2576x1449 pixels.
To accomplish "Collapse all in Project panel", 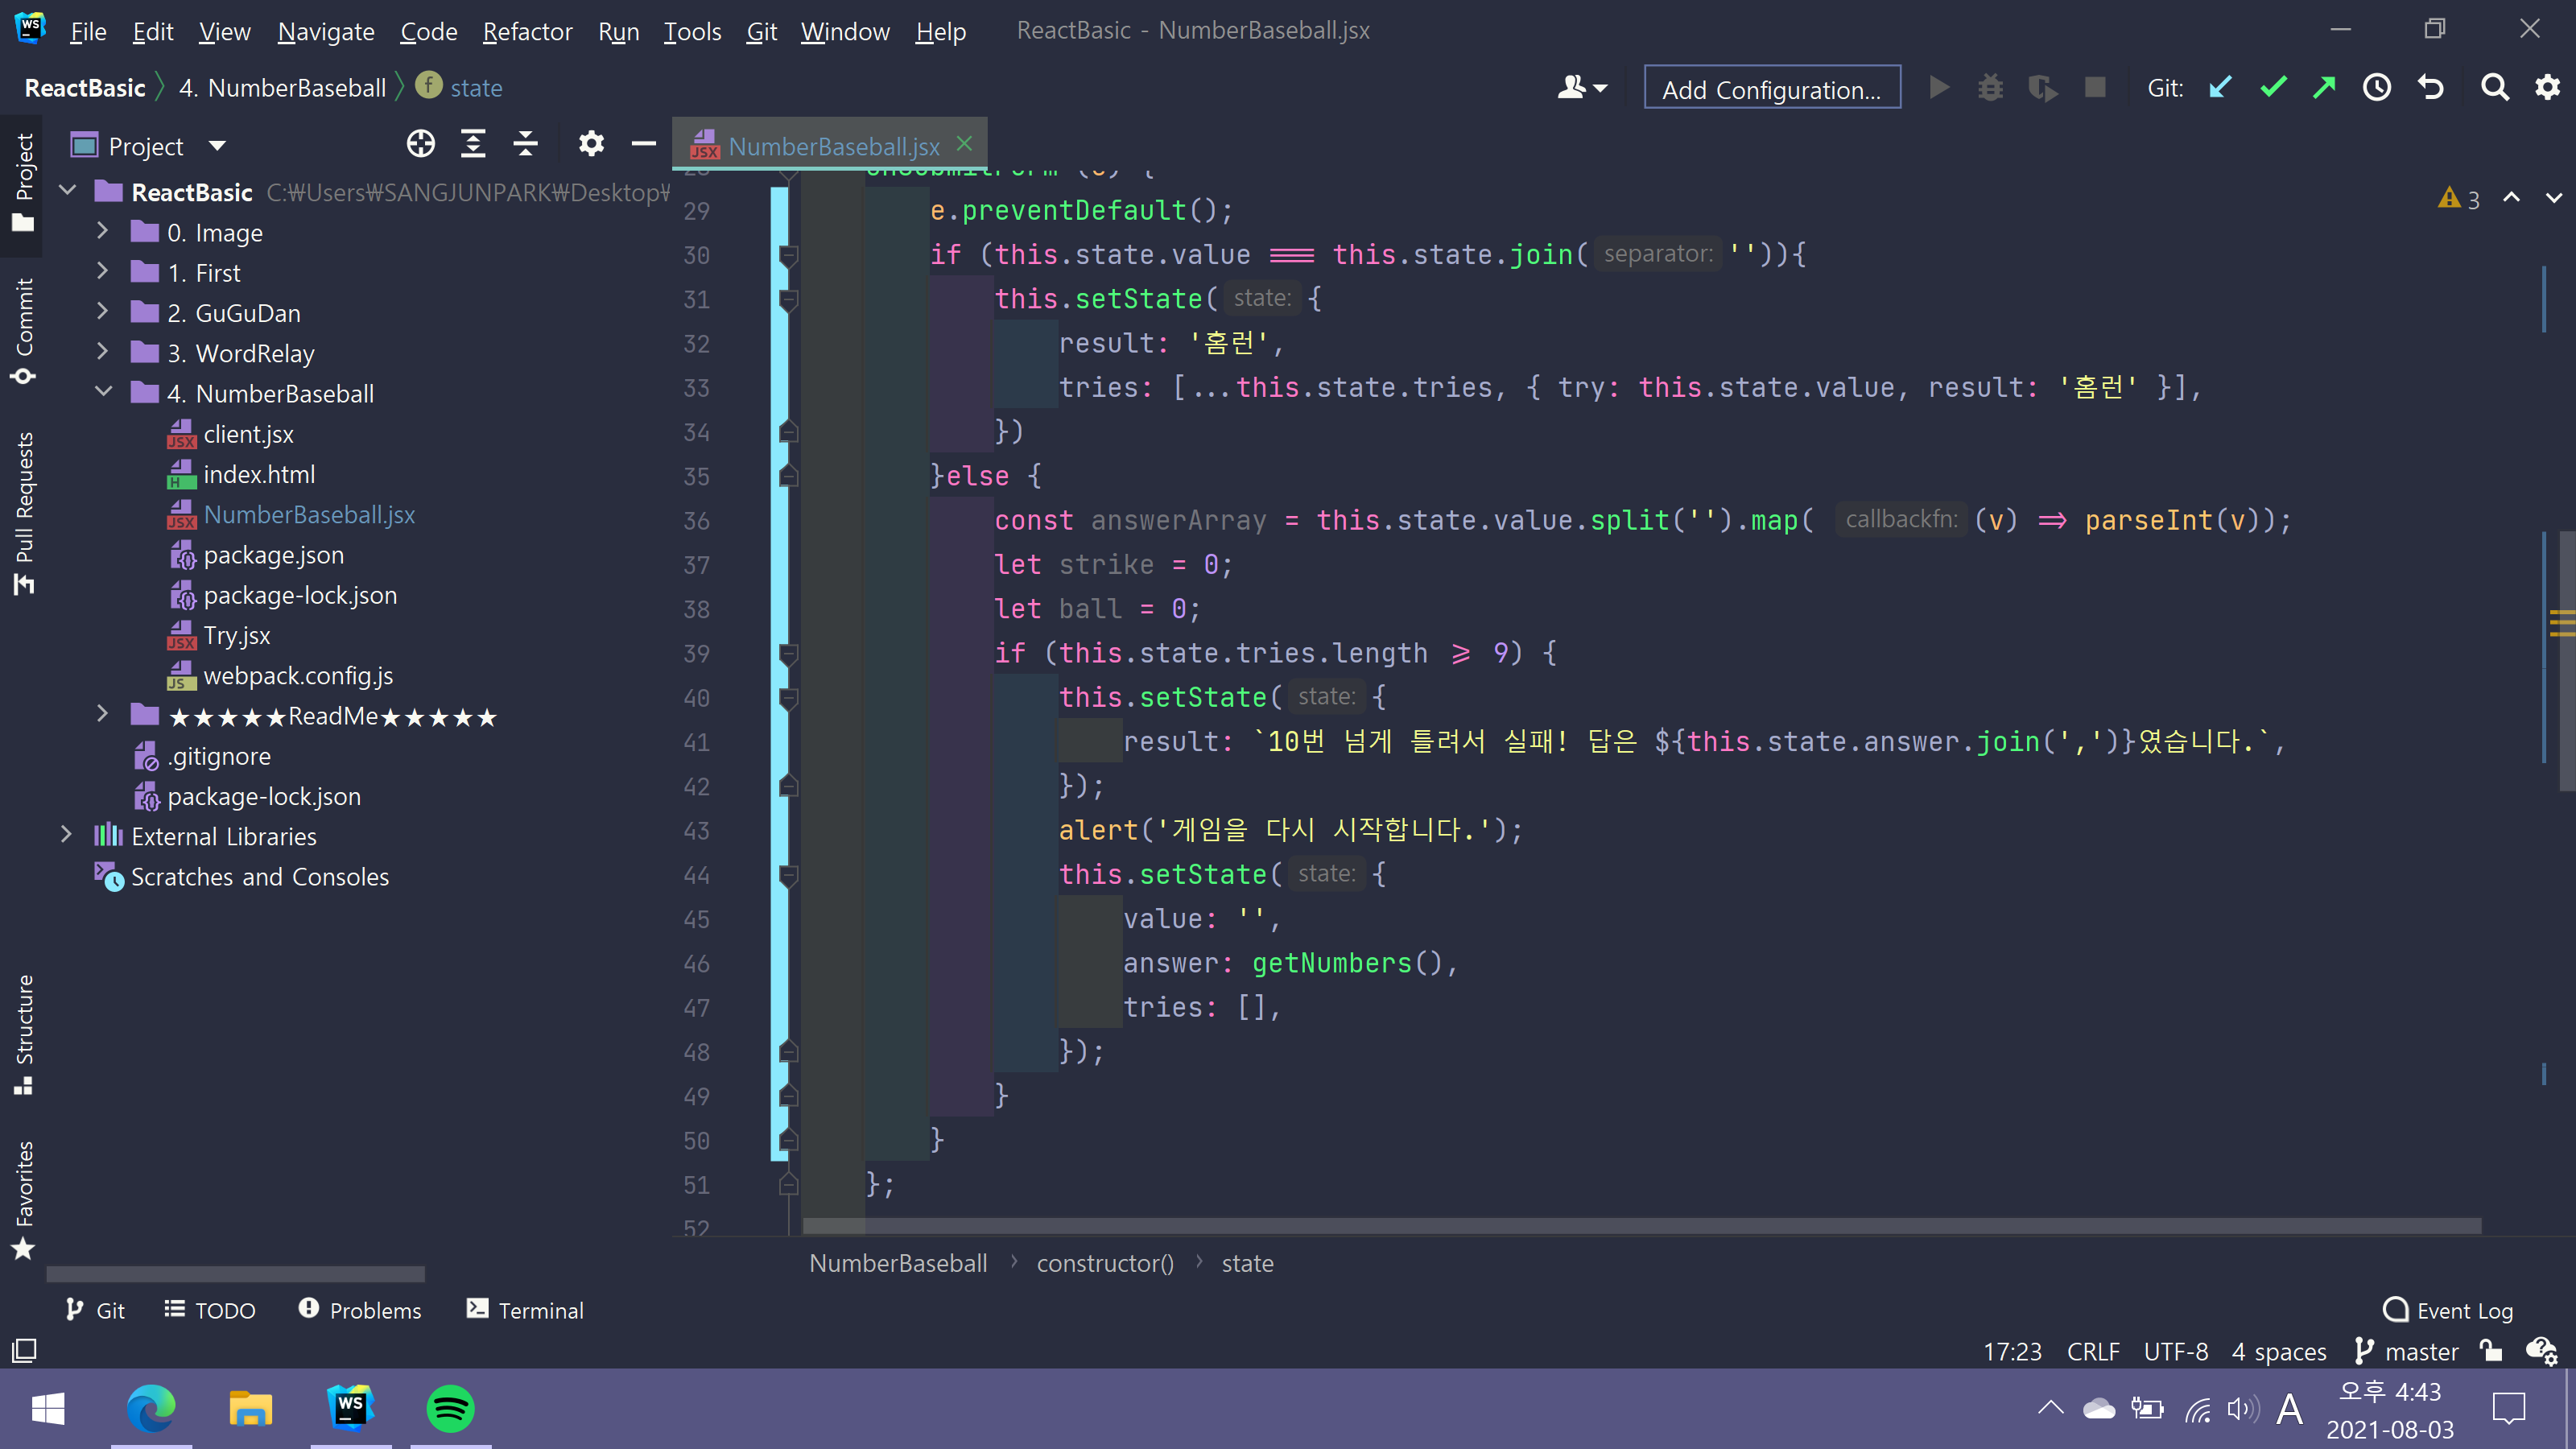I will pos(526,145).
